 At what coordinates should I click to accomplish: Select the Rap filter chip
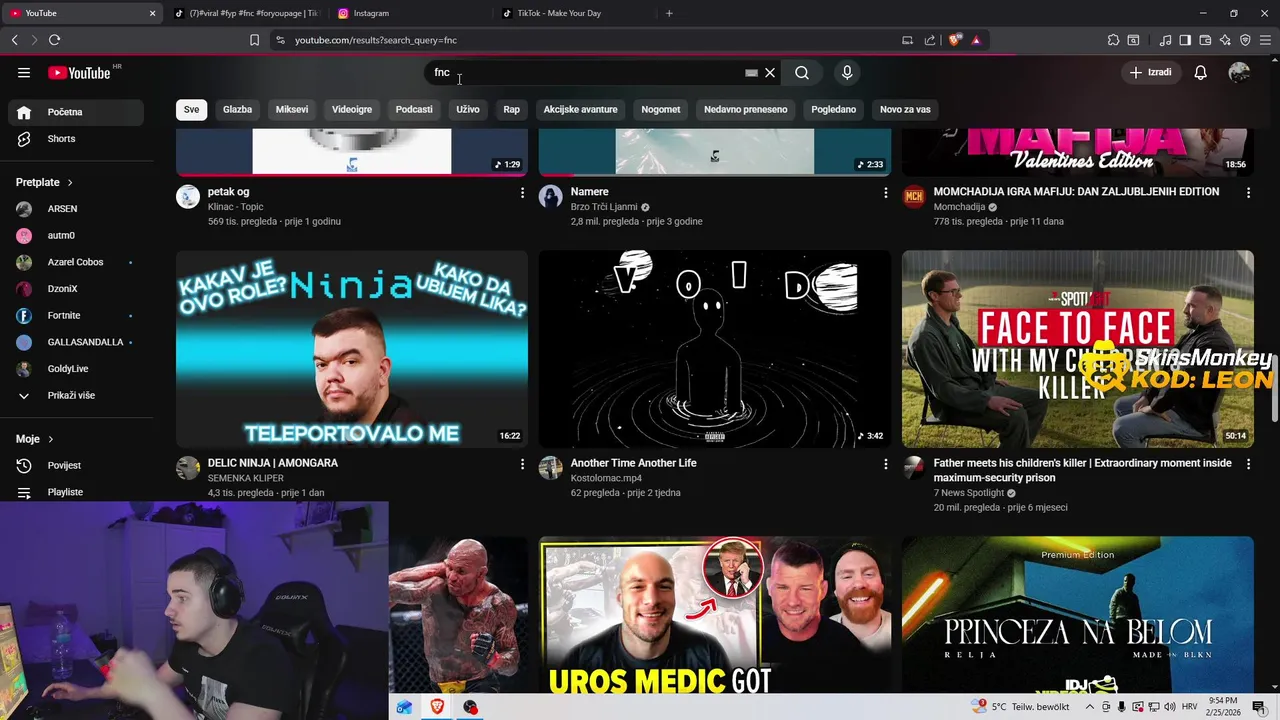511,109
